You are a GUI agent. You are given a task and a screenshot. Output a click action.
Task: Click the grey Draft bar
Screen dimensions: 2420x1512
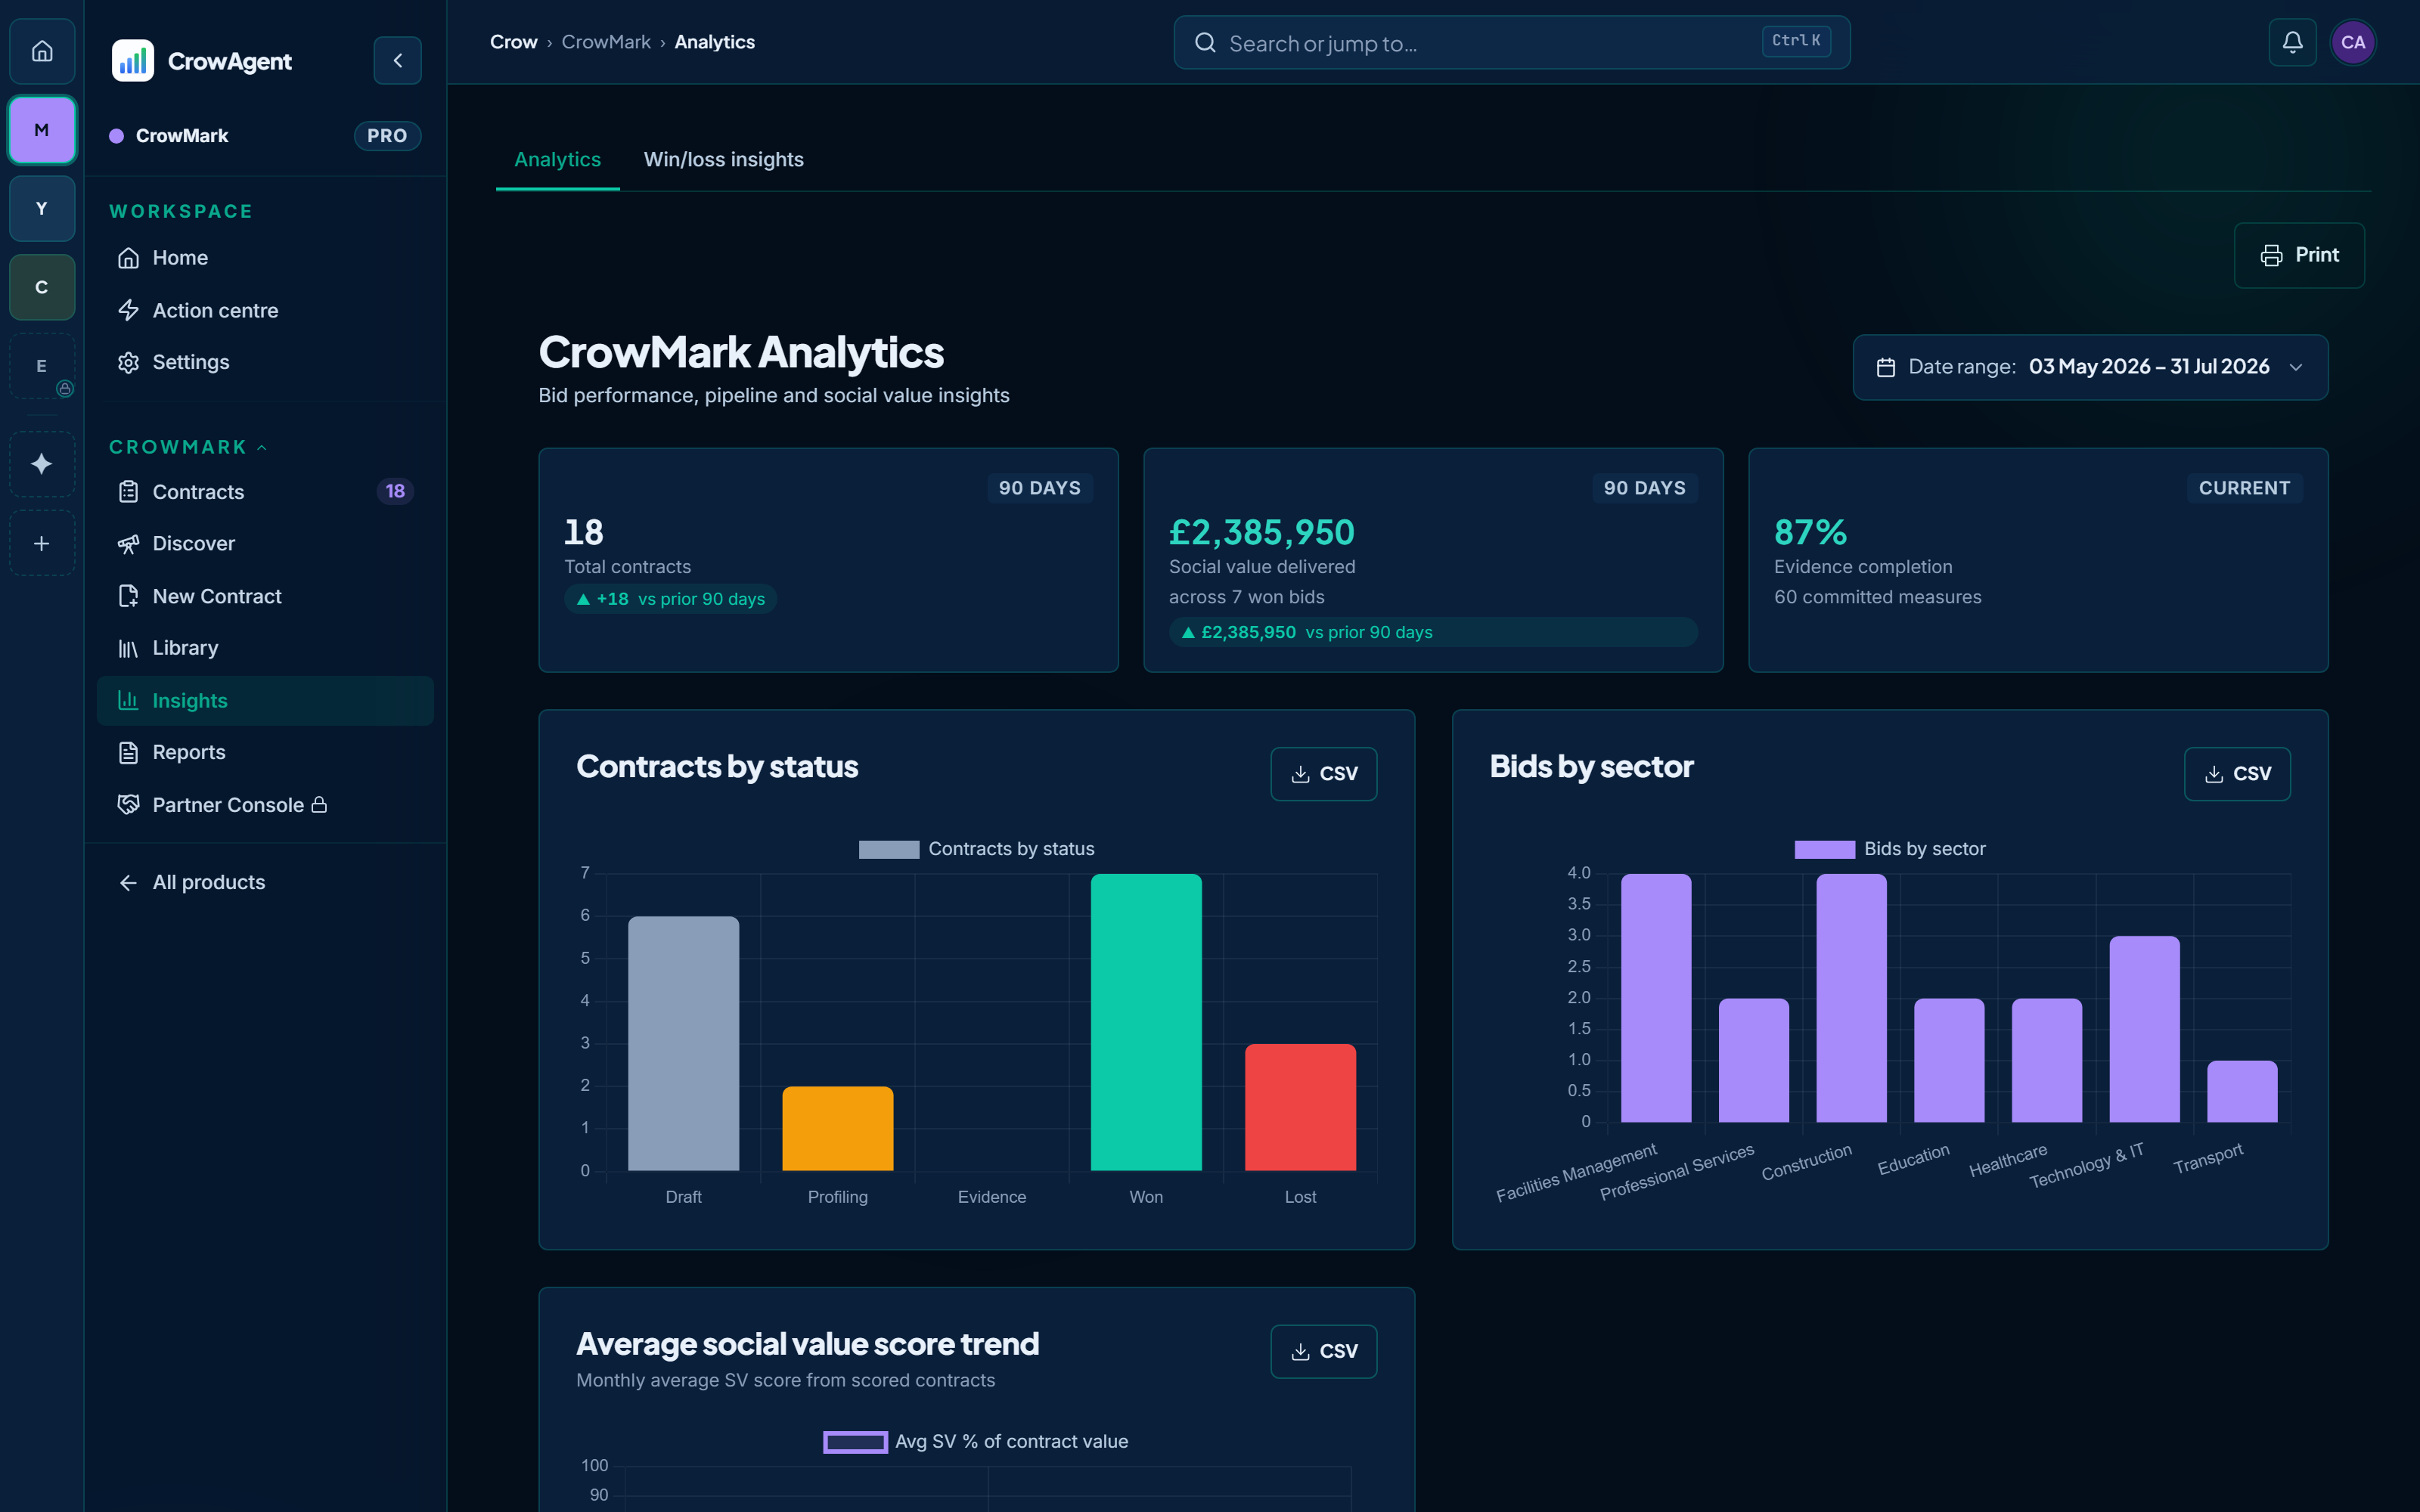[683, 1044]
